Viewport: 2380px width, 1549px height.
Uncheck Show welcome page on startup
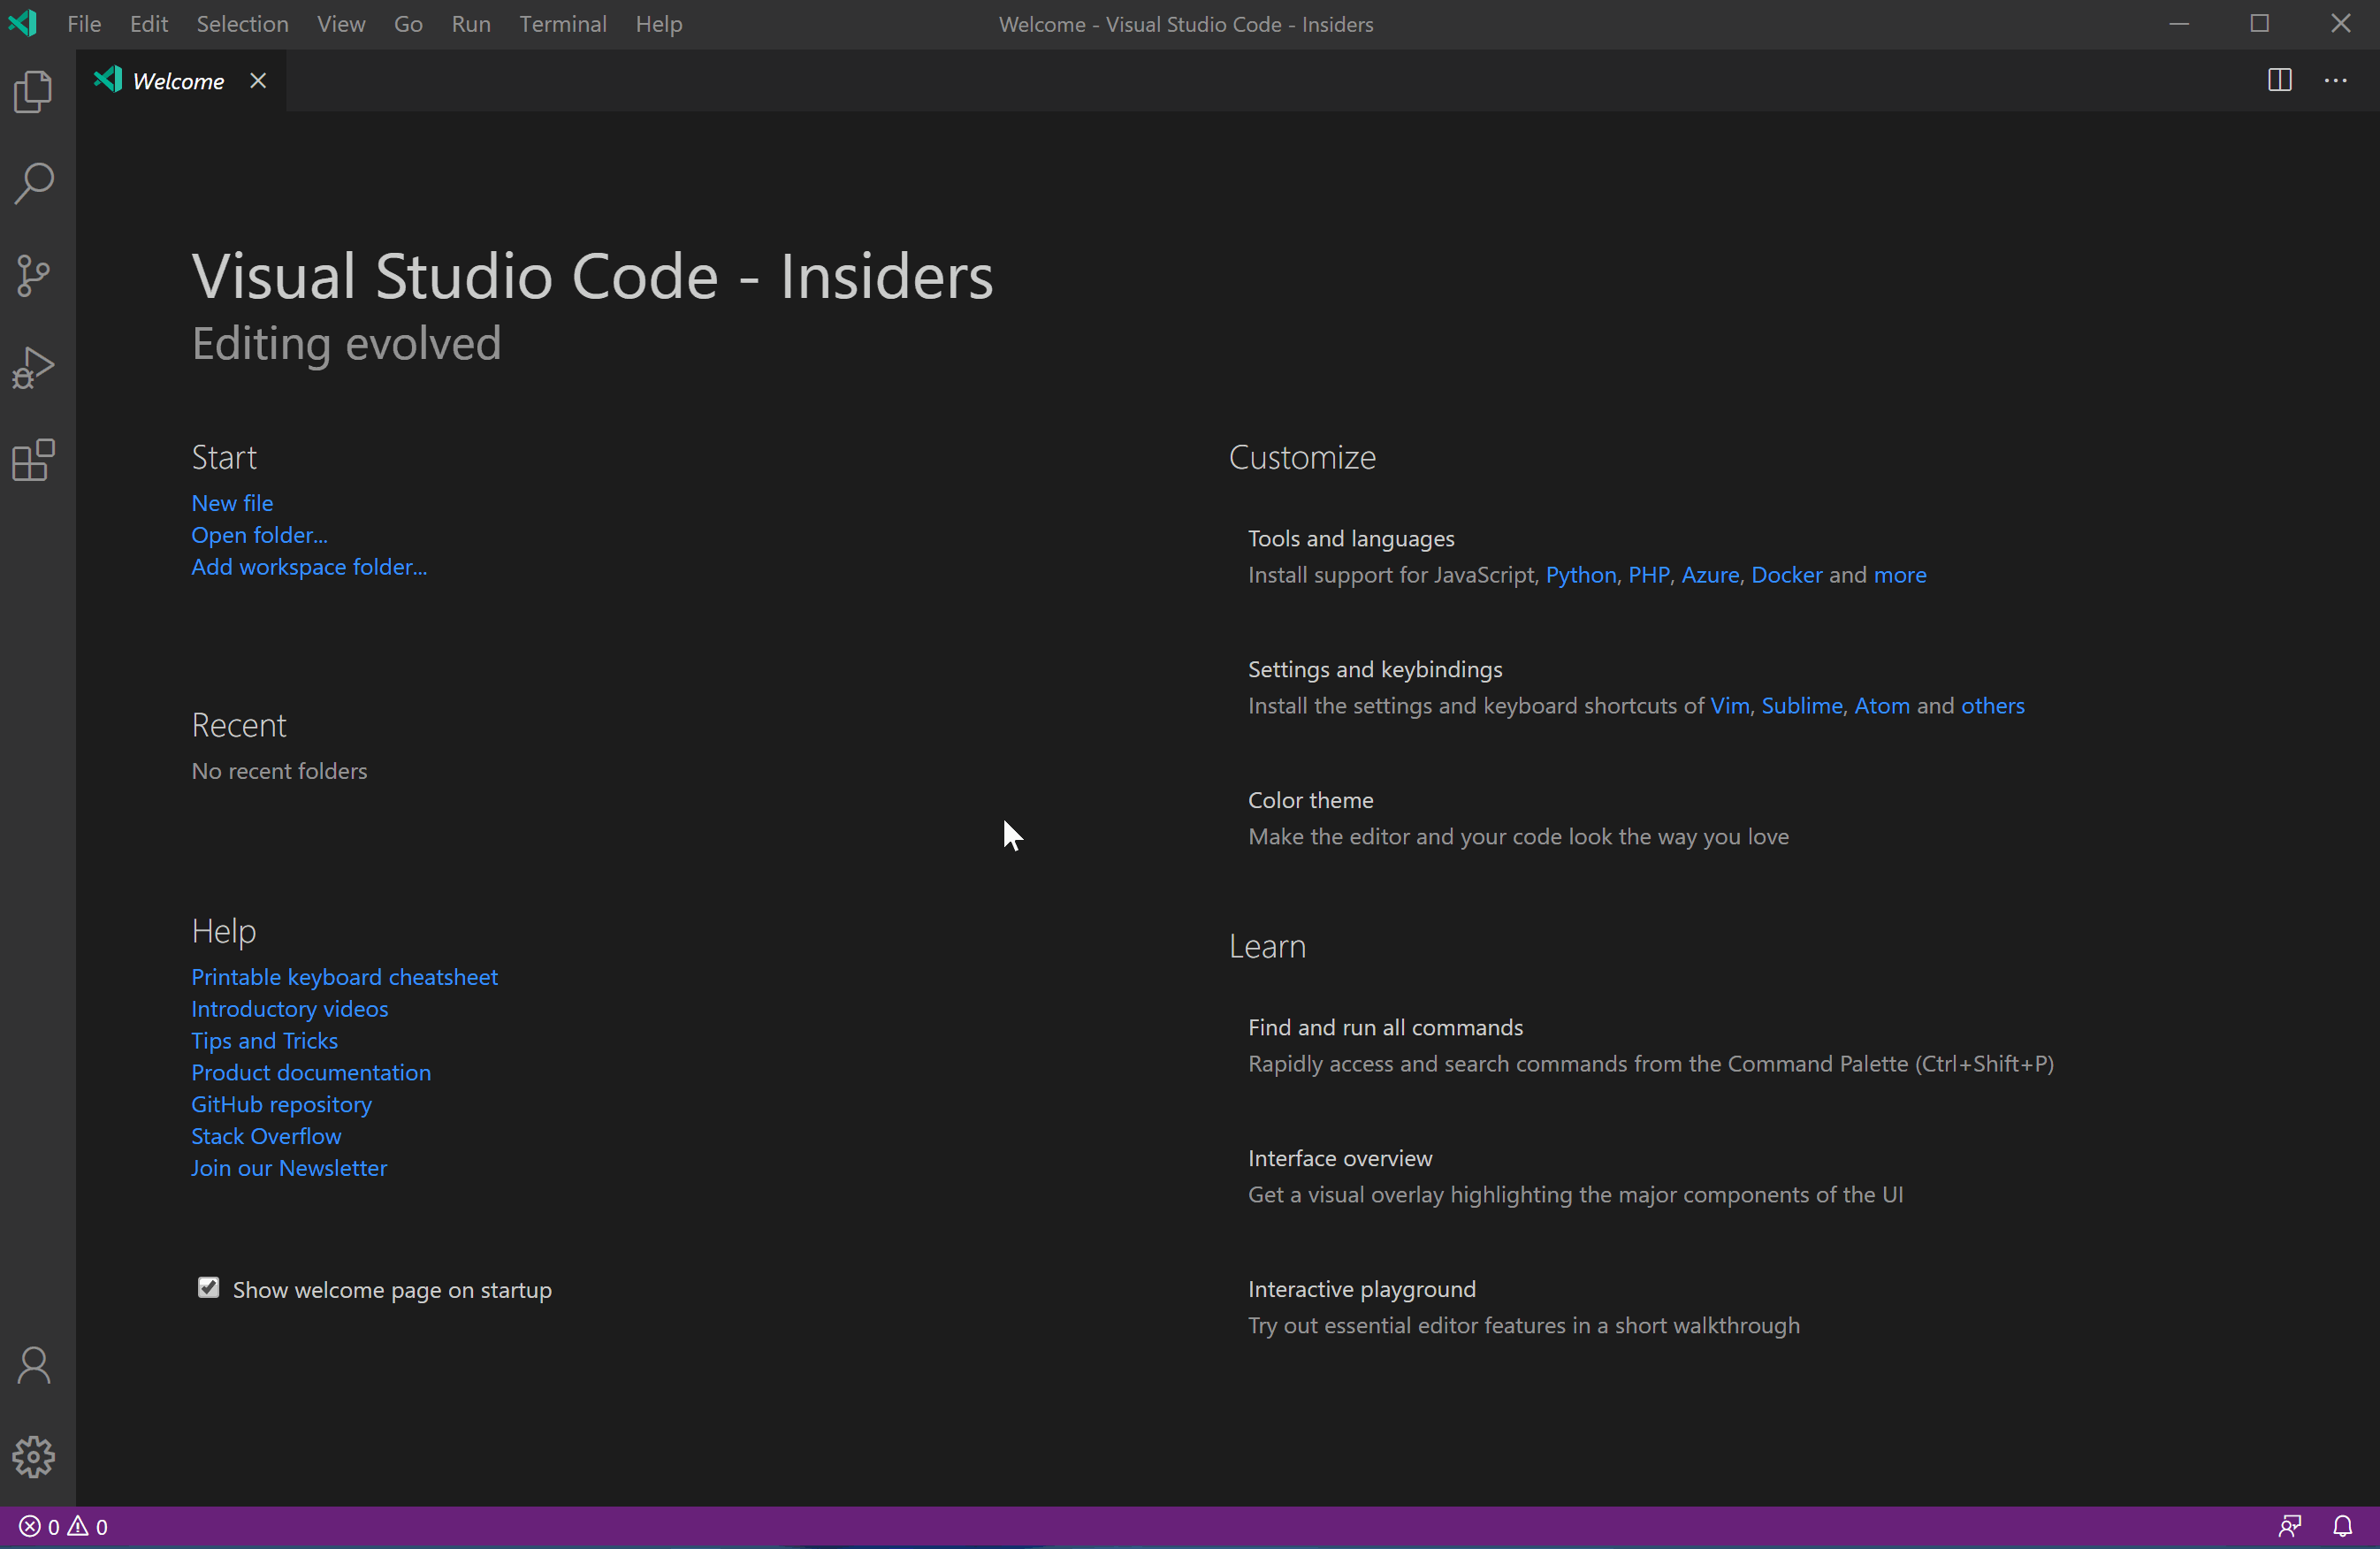coord(208,1288)
